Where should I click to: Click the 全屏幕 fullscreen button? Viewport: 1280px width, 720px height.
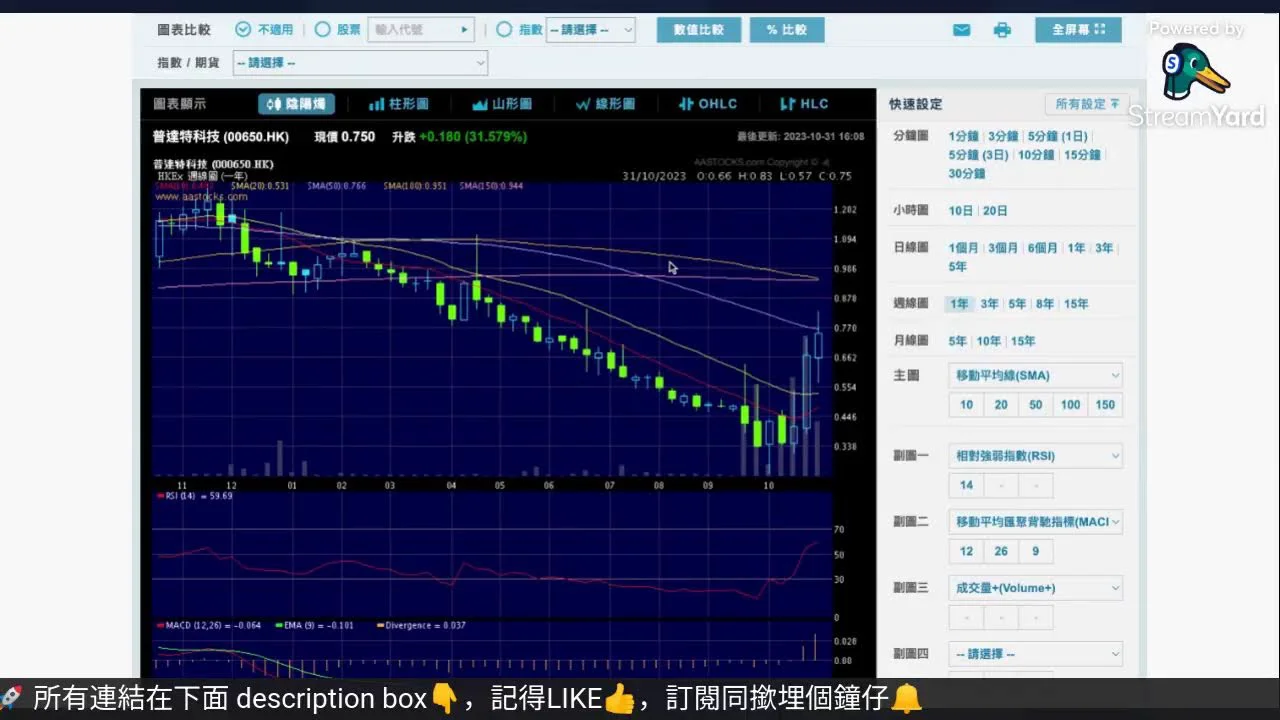1078,30
